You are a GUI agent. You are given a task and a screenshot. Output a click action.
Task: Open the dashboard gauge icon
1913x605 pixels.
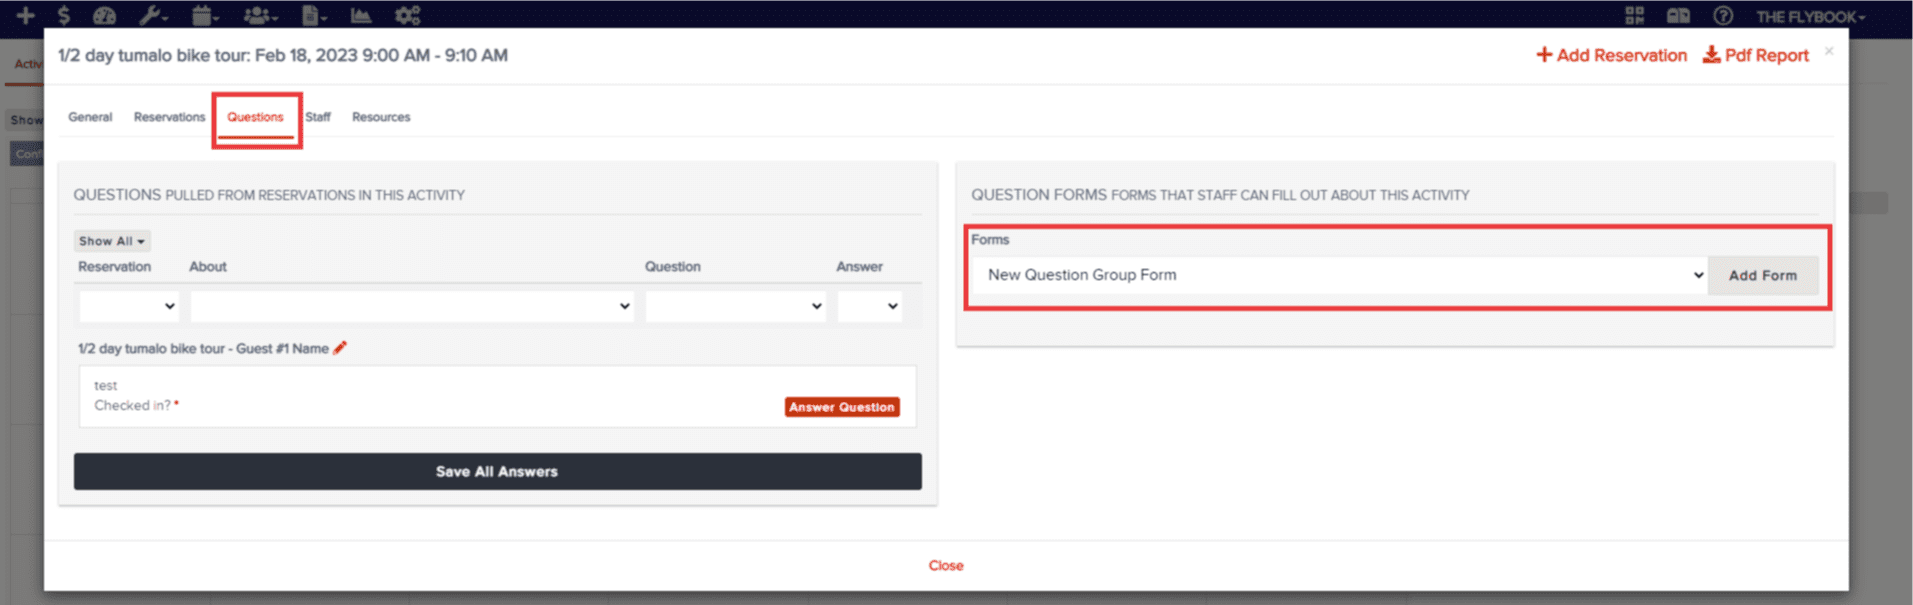click(x=104, y=15)
